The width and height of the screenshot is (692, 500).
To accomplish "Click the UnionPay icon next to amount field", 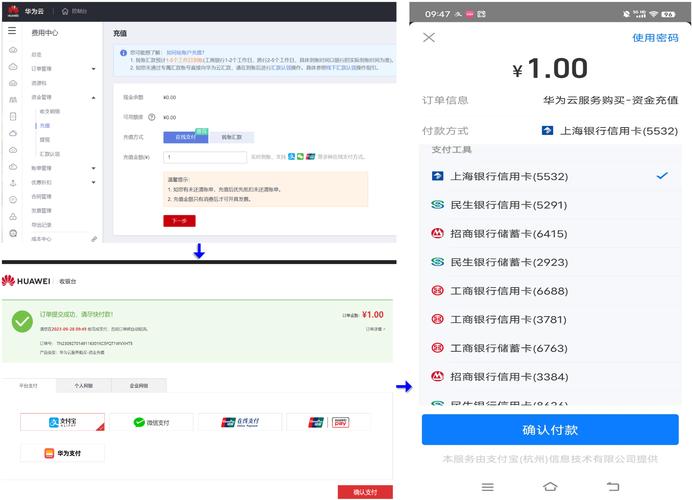I will 311,156.
